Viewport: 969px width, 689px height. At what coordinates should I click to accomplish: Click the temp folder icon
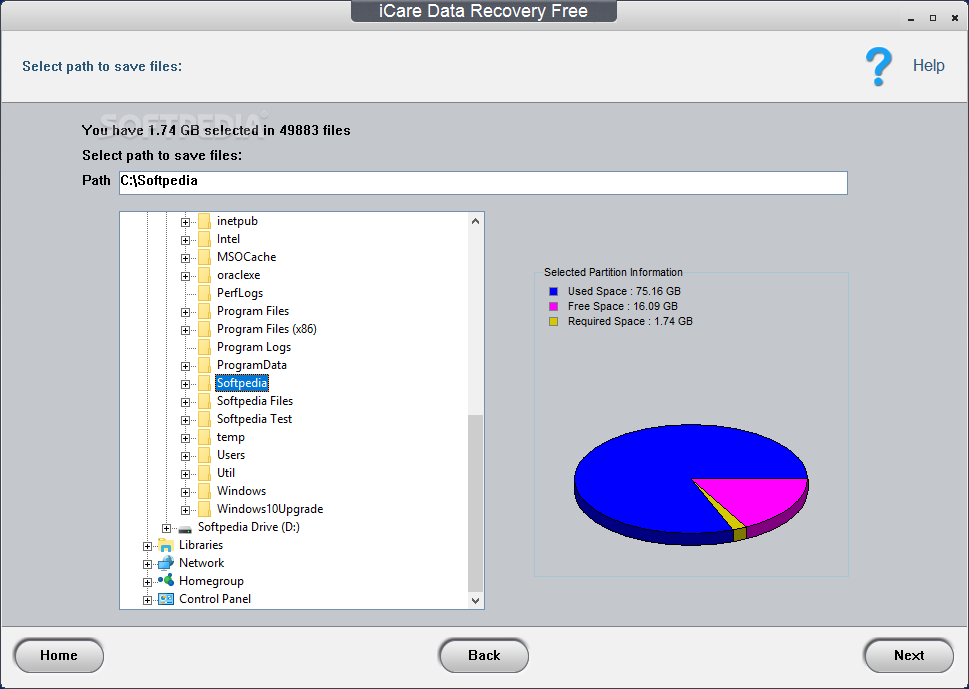click(204, 437)
